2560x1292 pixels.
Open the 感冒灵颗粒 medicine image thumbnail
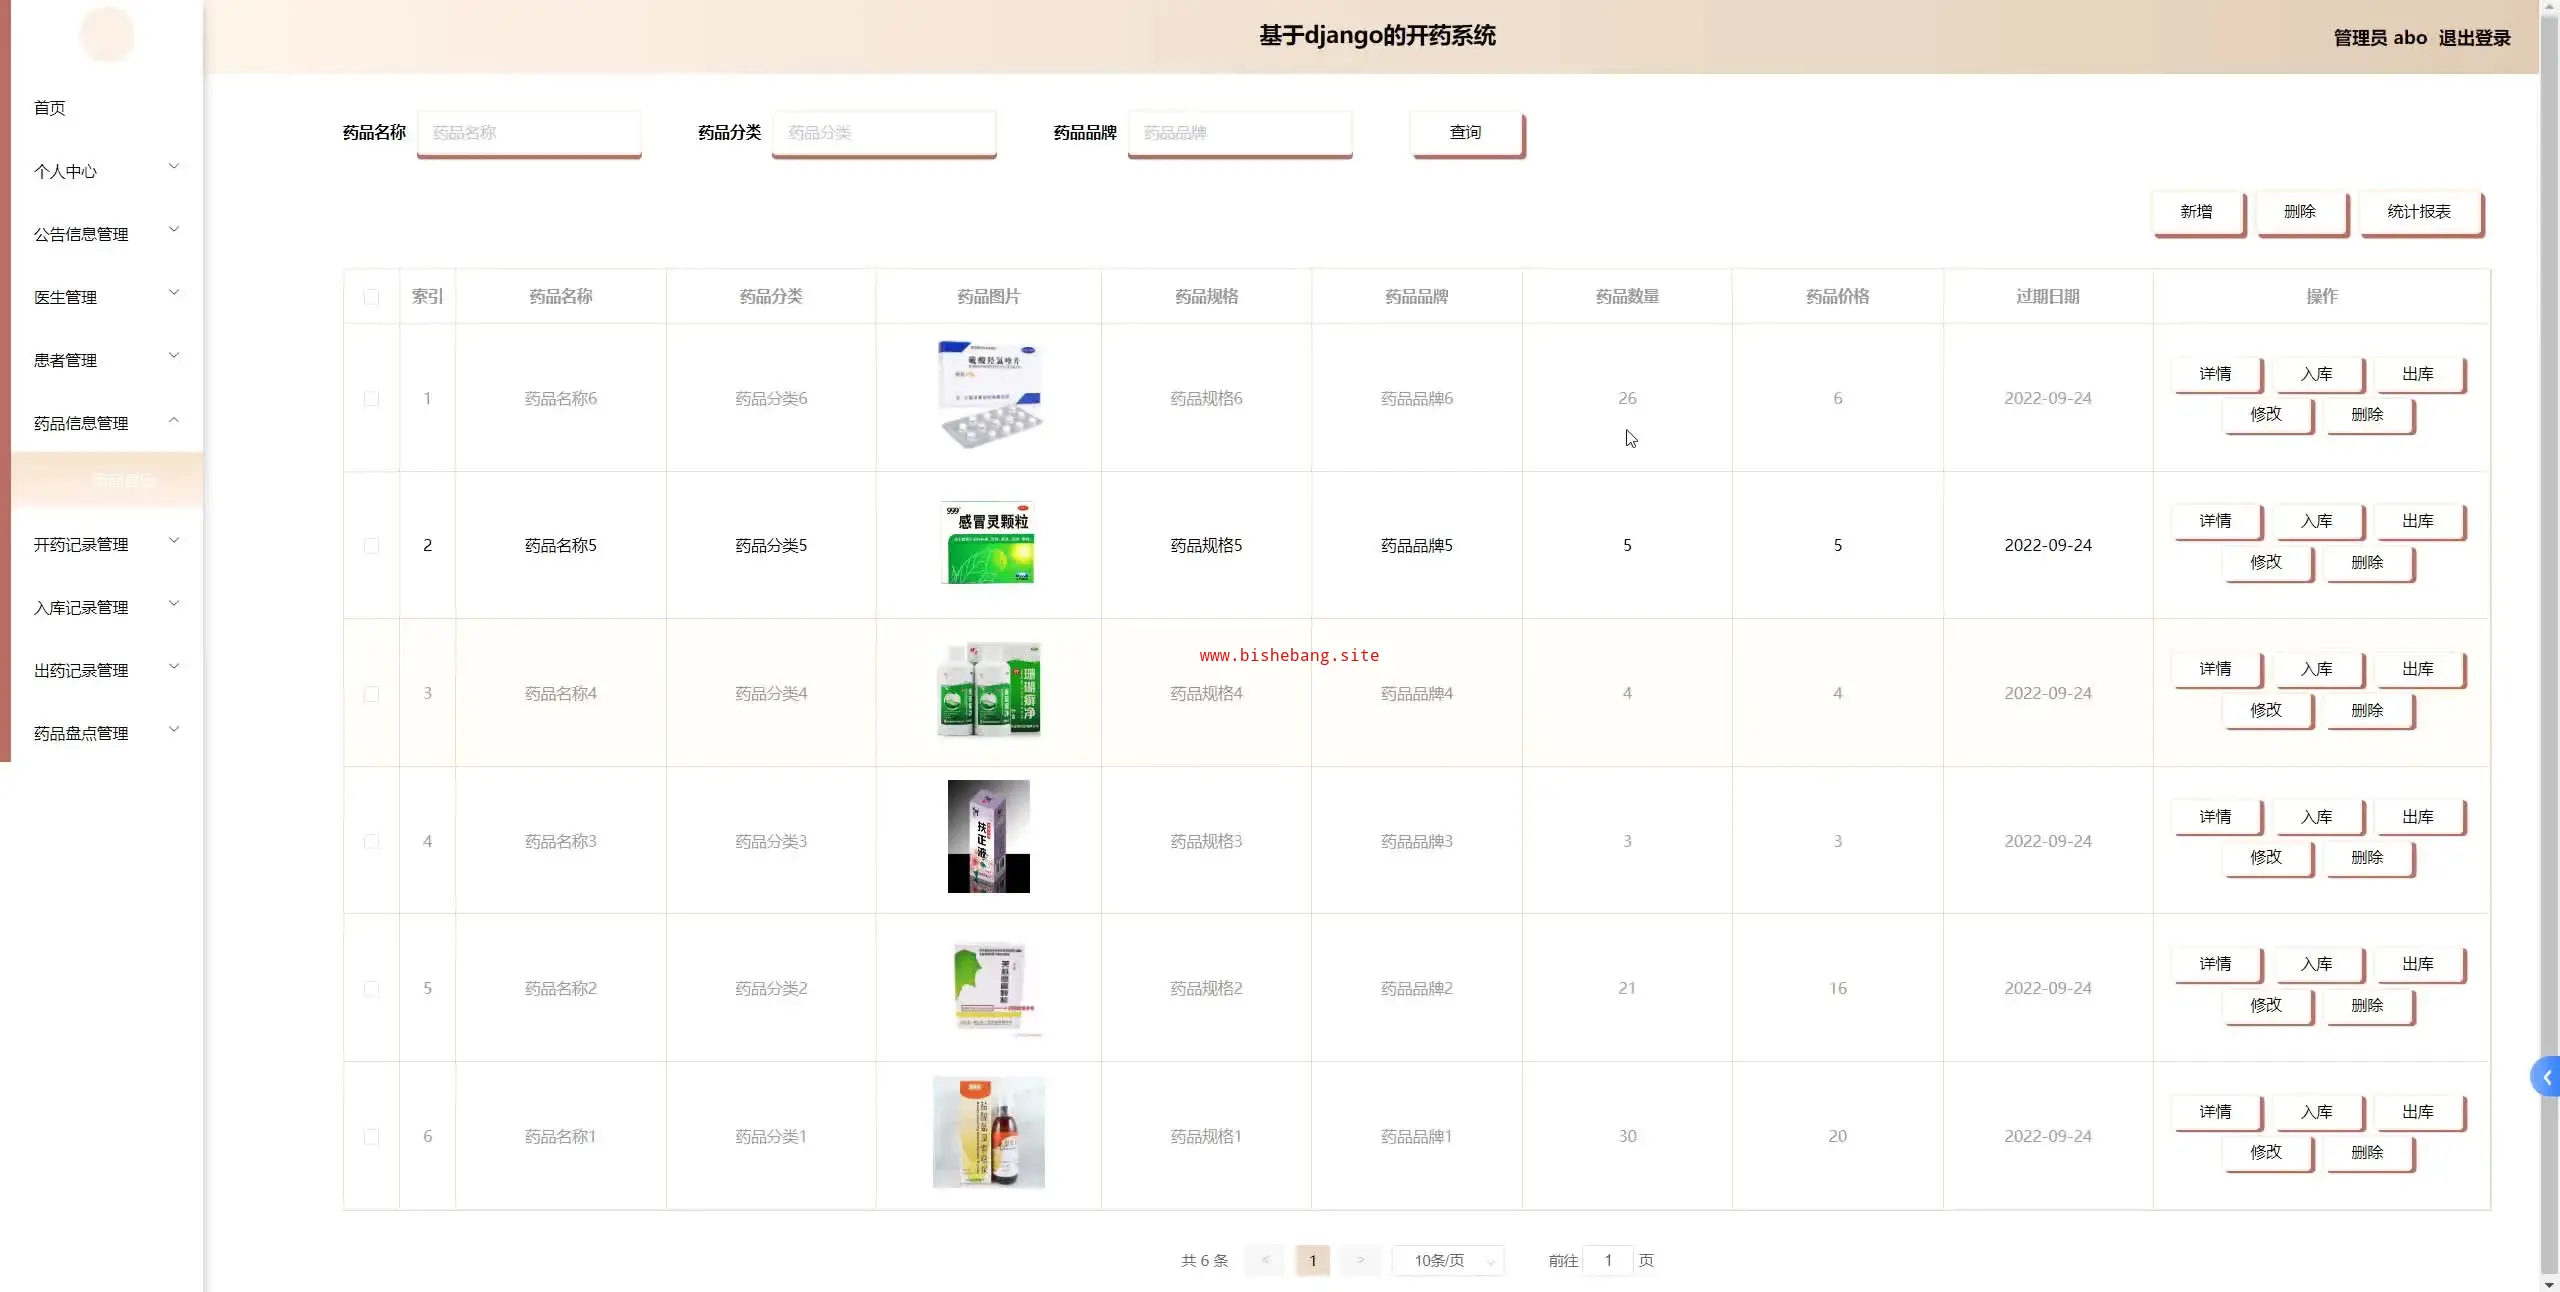tap(988, 543)
